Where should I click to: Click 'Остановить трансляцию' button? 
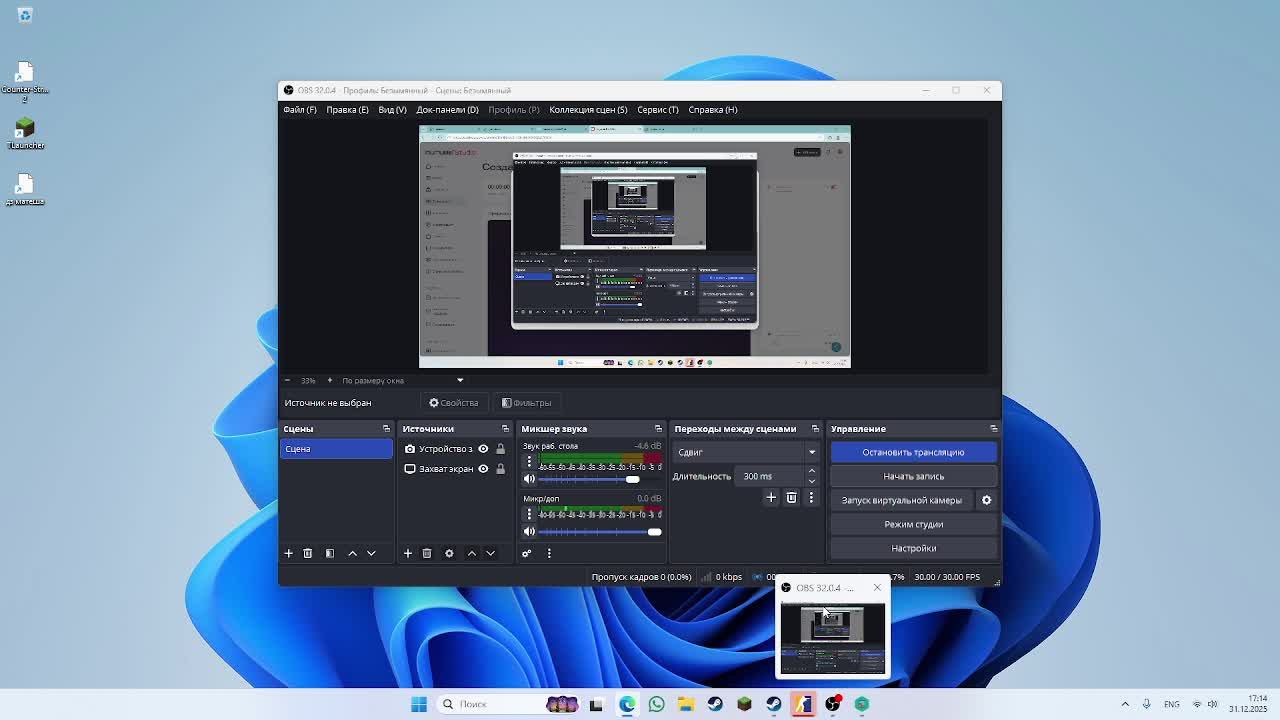[x=912, y=452]
